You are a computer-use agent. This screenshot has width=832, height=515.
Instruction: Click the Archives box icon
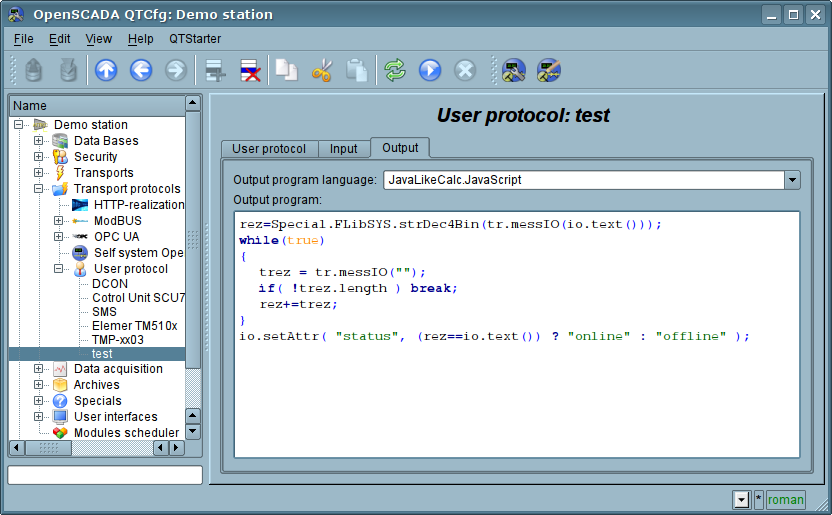60,385
